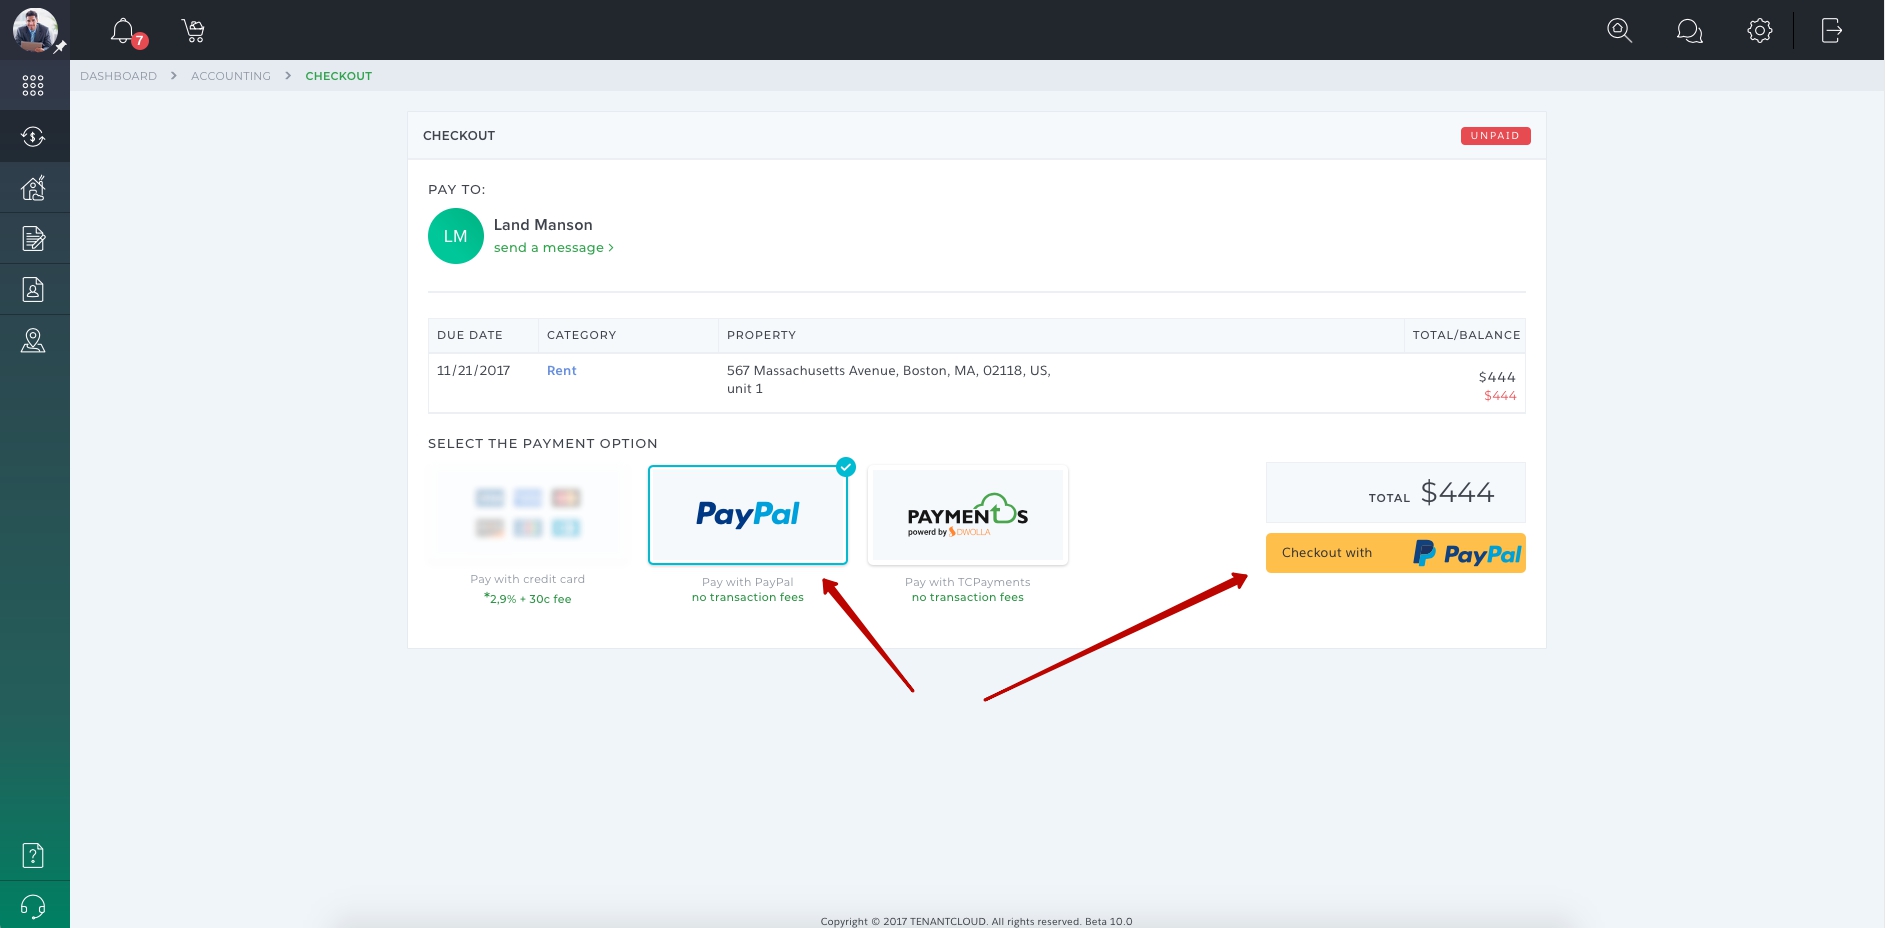Open the Rent category link
The height and width of the screenshot is (928, 1885).
[x=561, y=371]
